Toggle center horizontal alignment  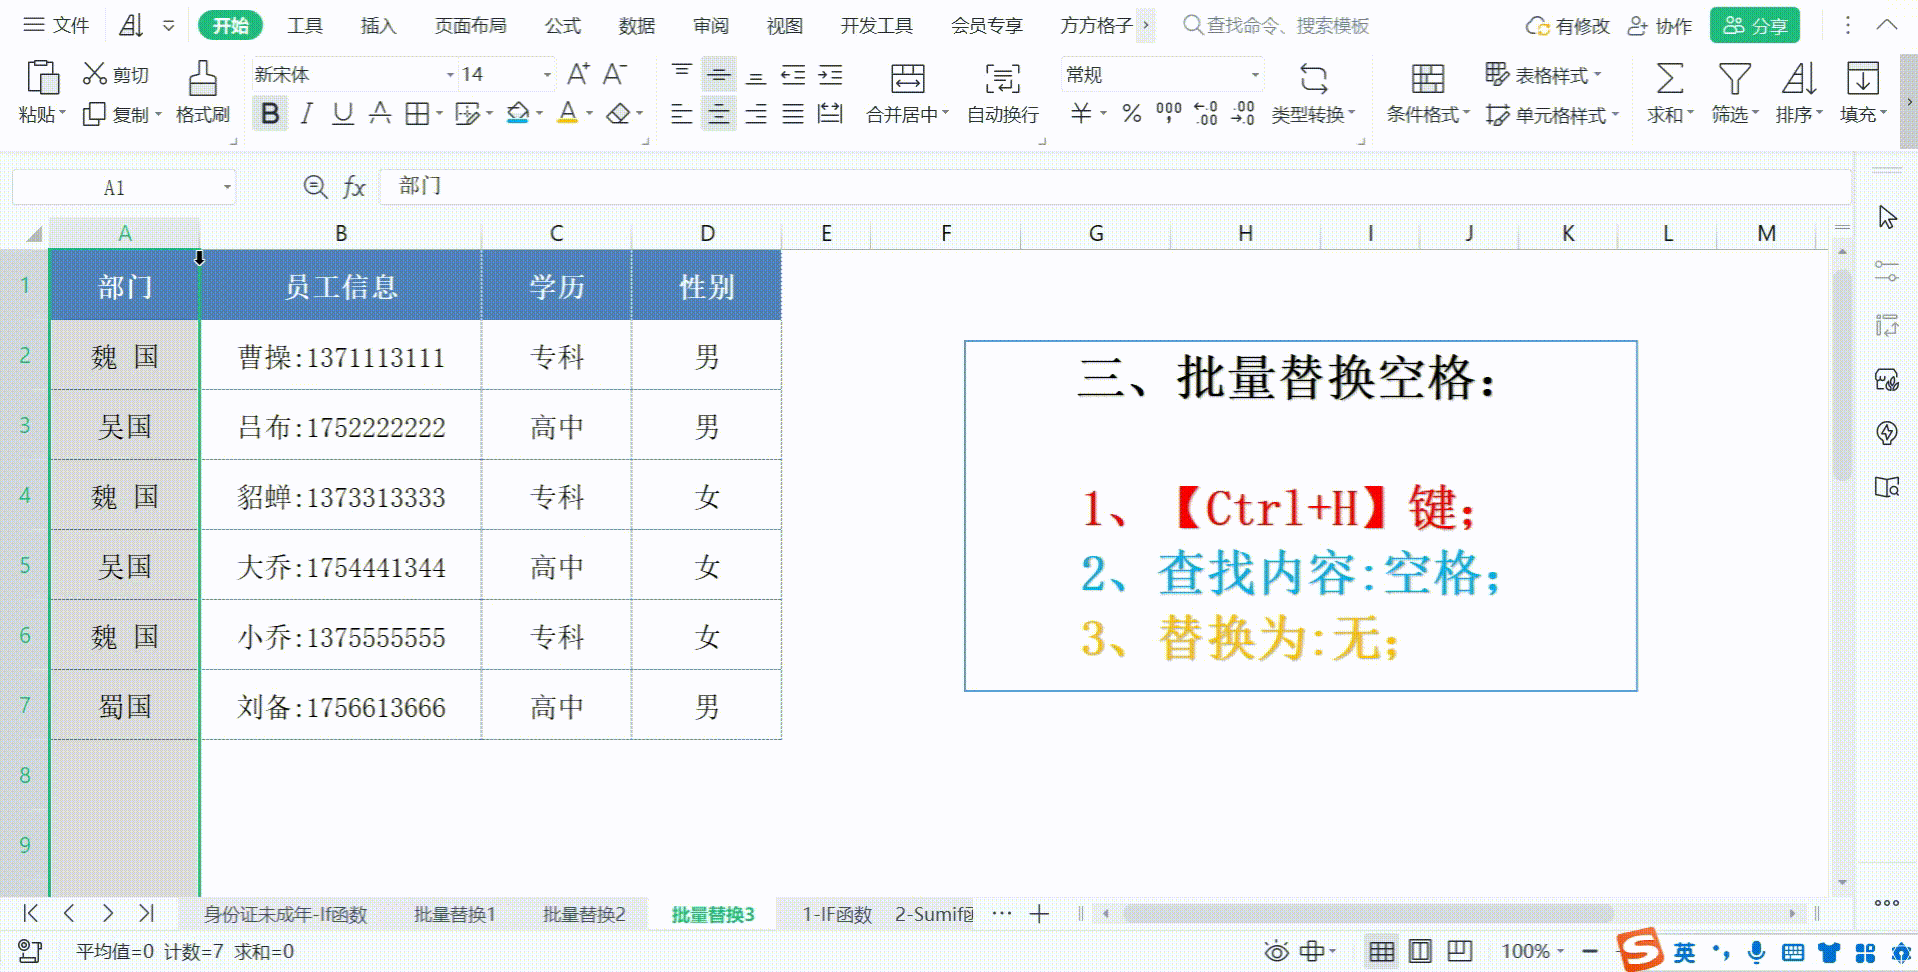(x=719, y=114)
